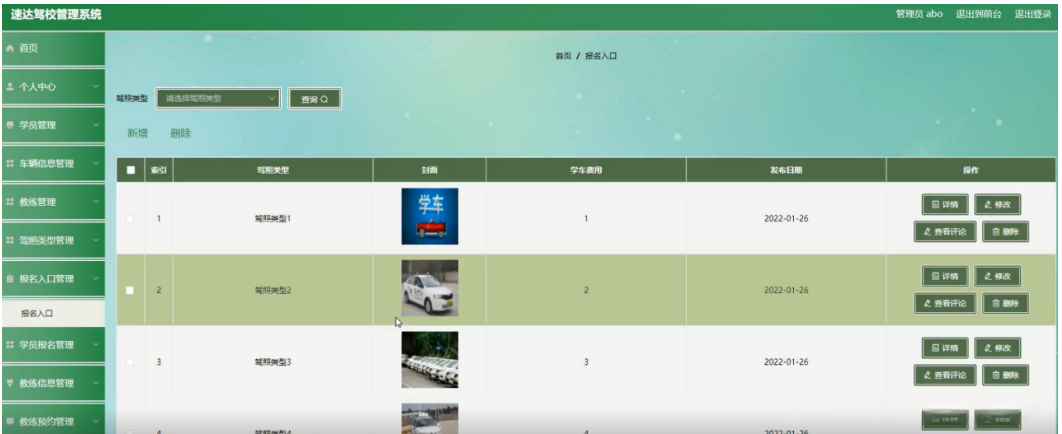Open the 首页 sidebar home item
This screenshot has height=434, width=1062.
(x=53, y=49)
